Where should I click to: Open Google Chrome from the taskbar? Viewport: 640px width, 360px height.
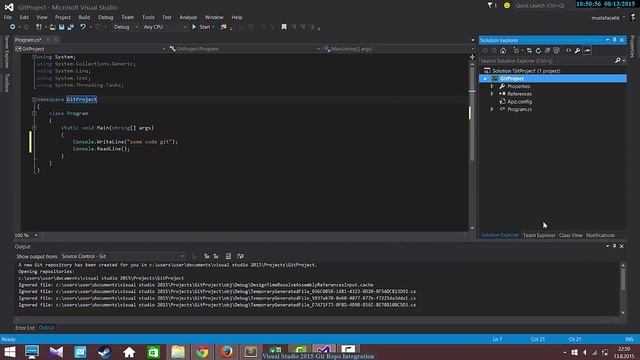[x=202, y=352]
